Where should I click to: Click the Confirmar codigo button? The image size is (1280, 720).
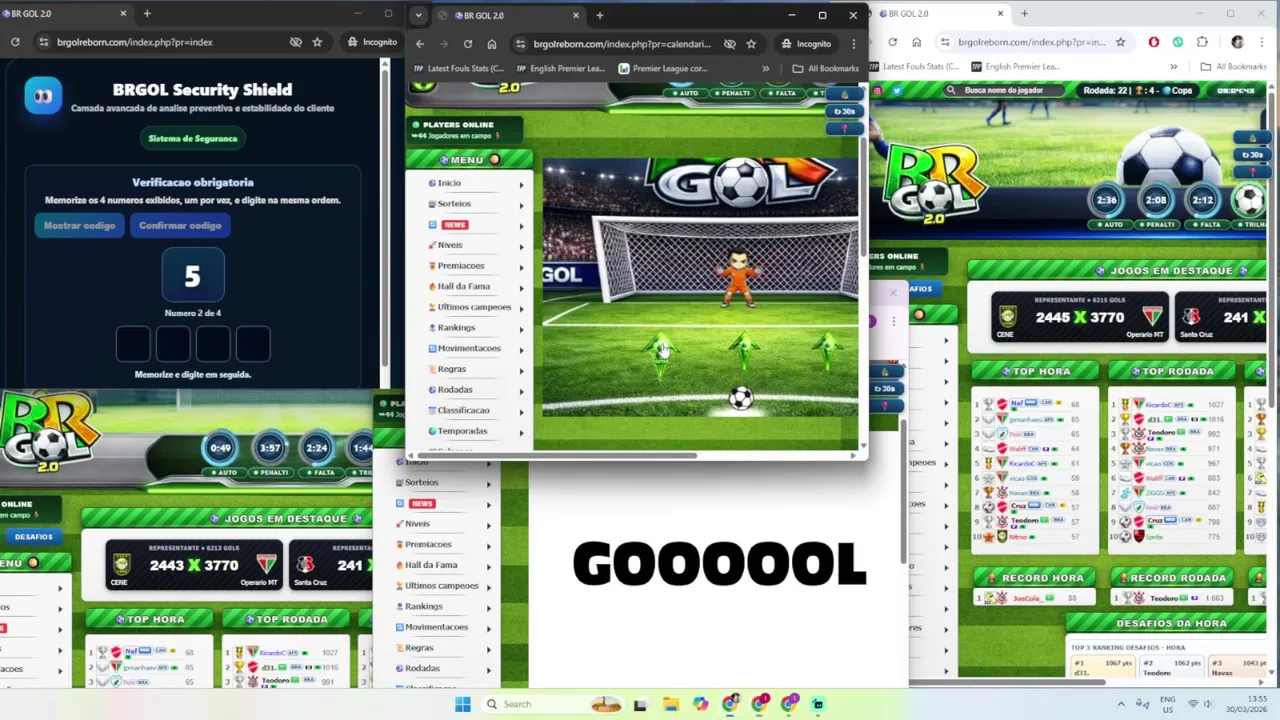coord(180,225)
